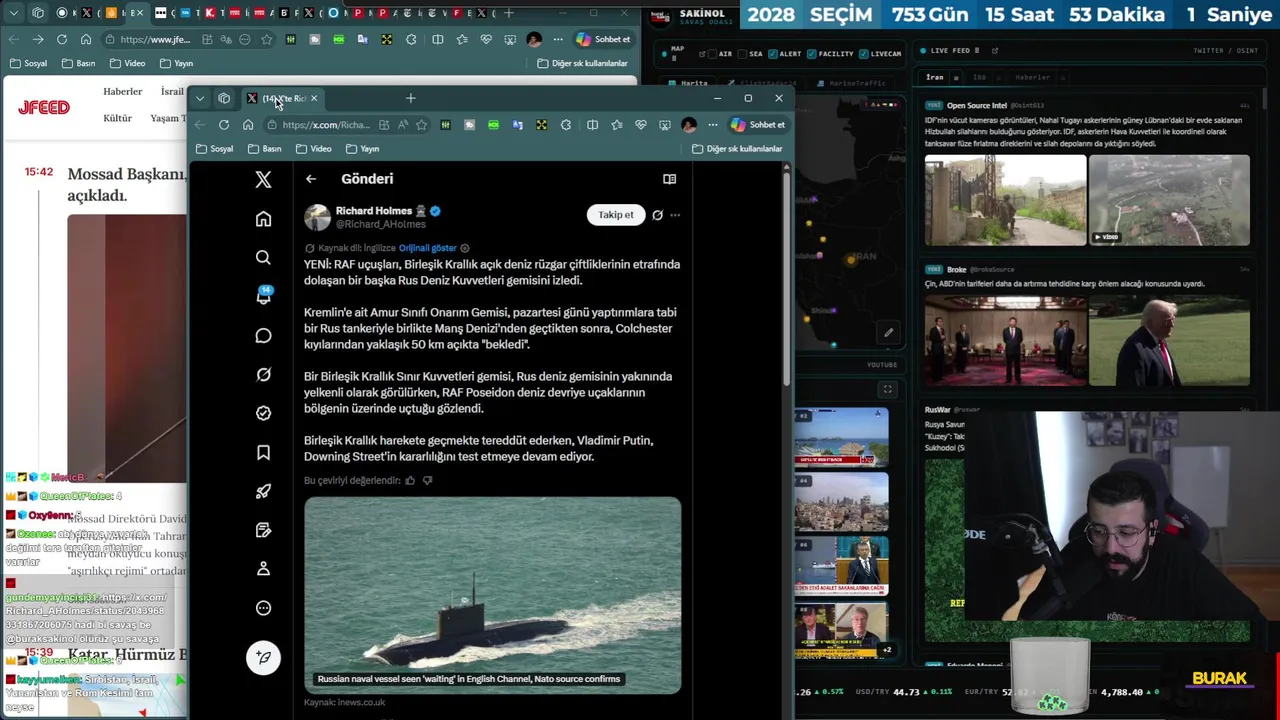1280x720 pixels.
Task: Open X search from the sidebar
Action: tap(263, 258)
